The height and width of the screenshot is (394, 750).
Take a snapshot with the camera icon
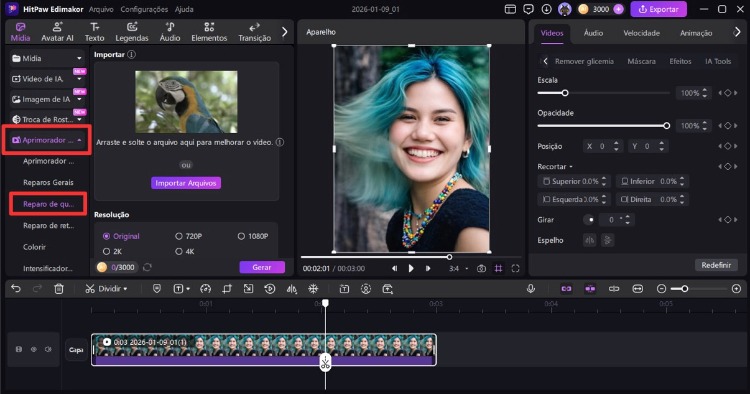click(x=481, y=269)
